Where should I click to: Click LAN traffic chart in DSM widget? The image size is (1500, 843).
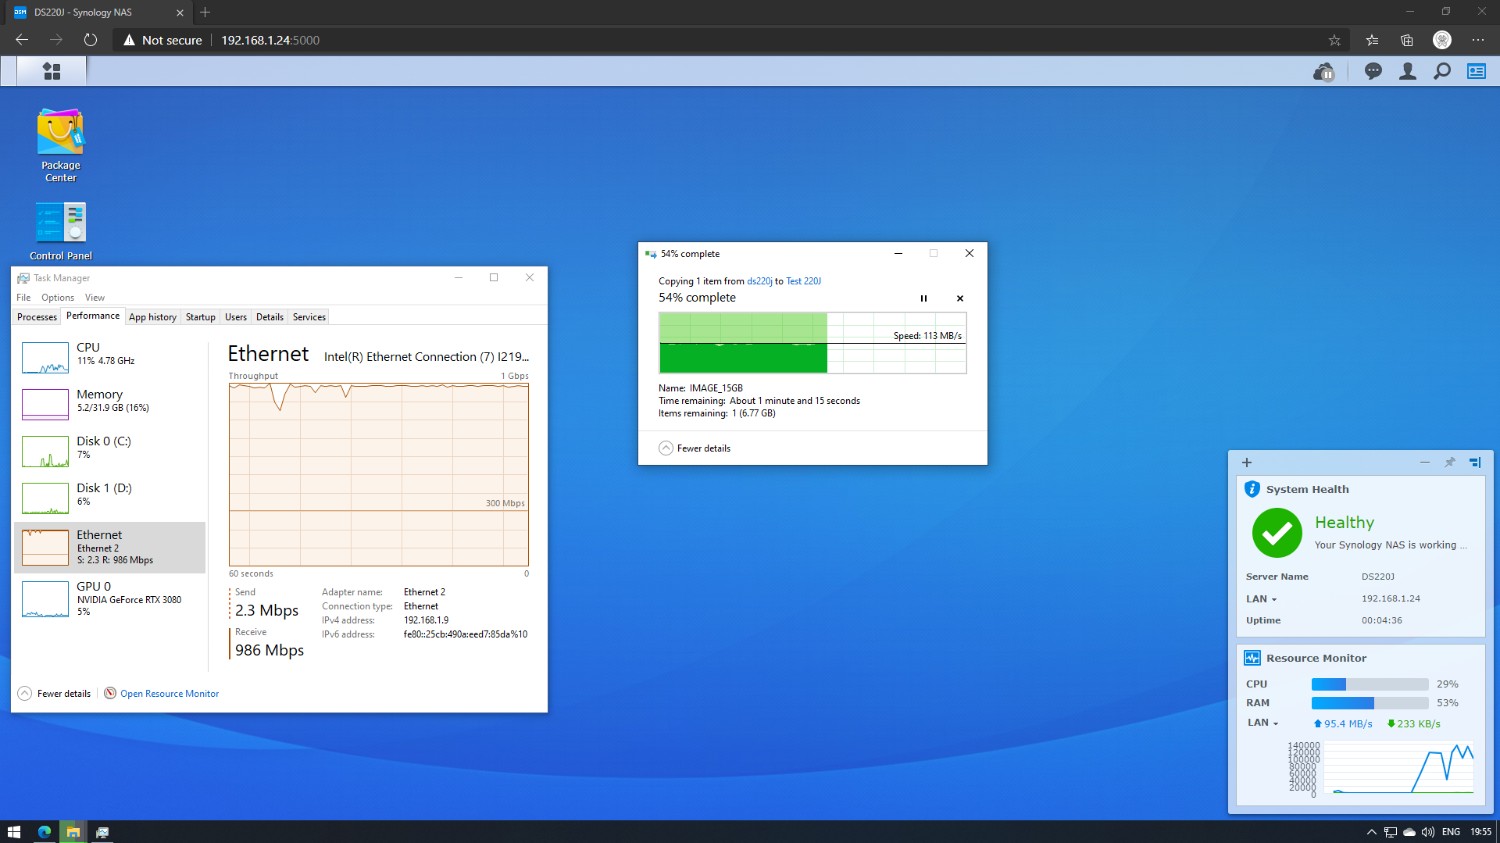[1397, 768]
